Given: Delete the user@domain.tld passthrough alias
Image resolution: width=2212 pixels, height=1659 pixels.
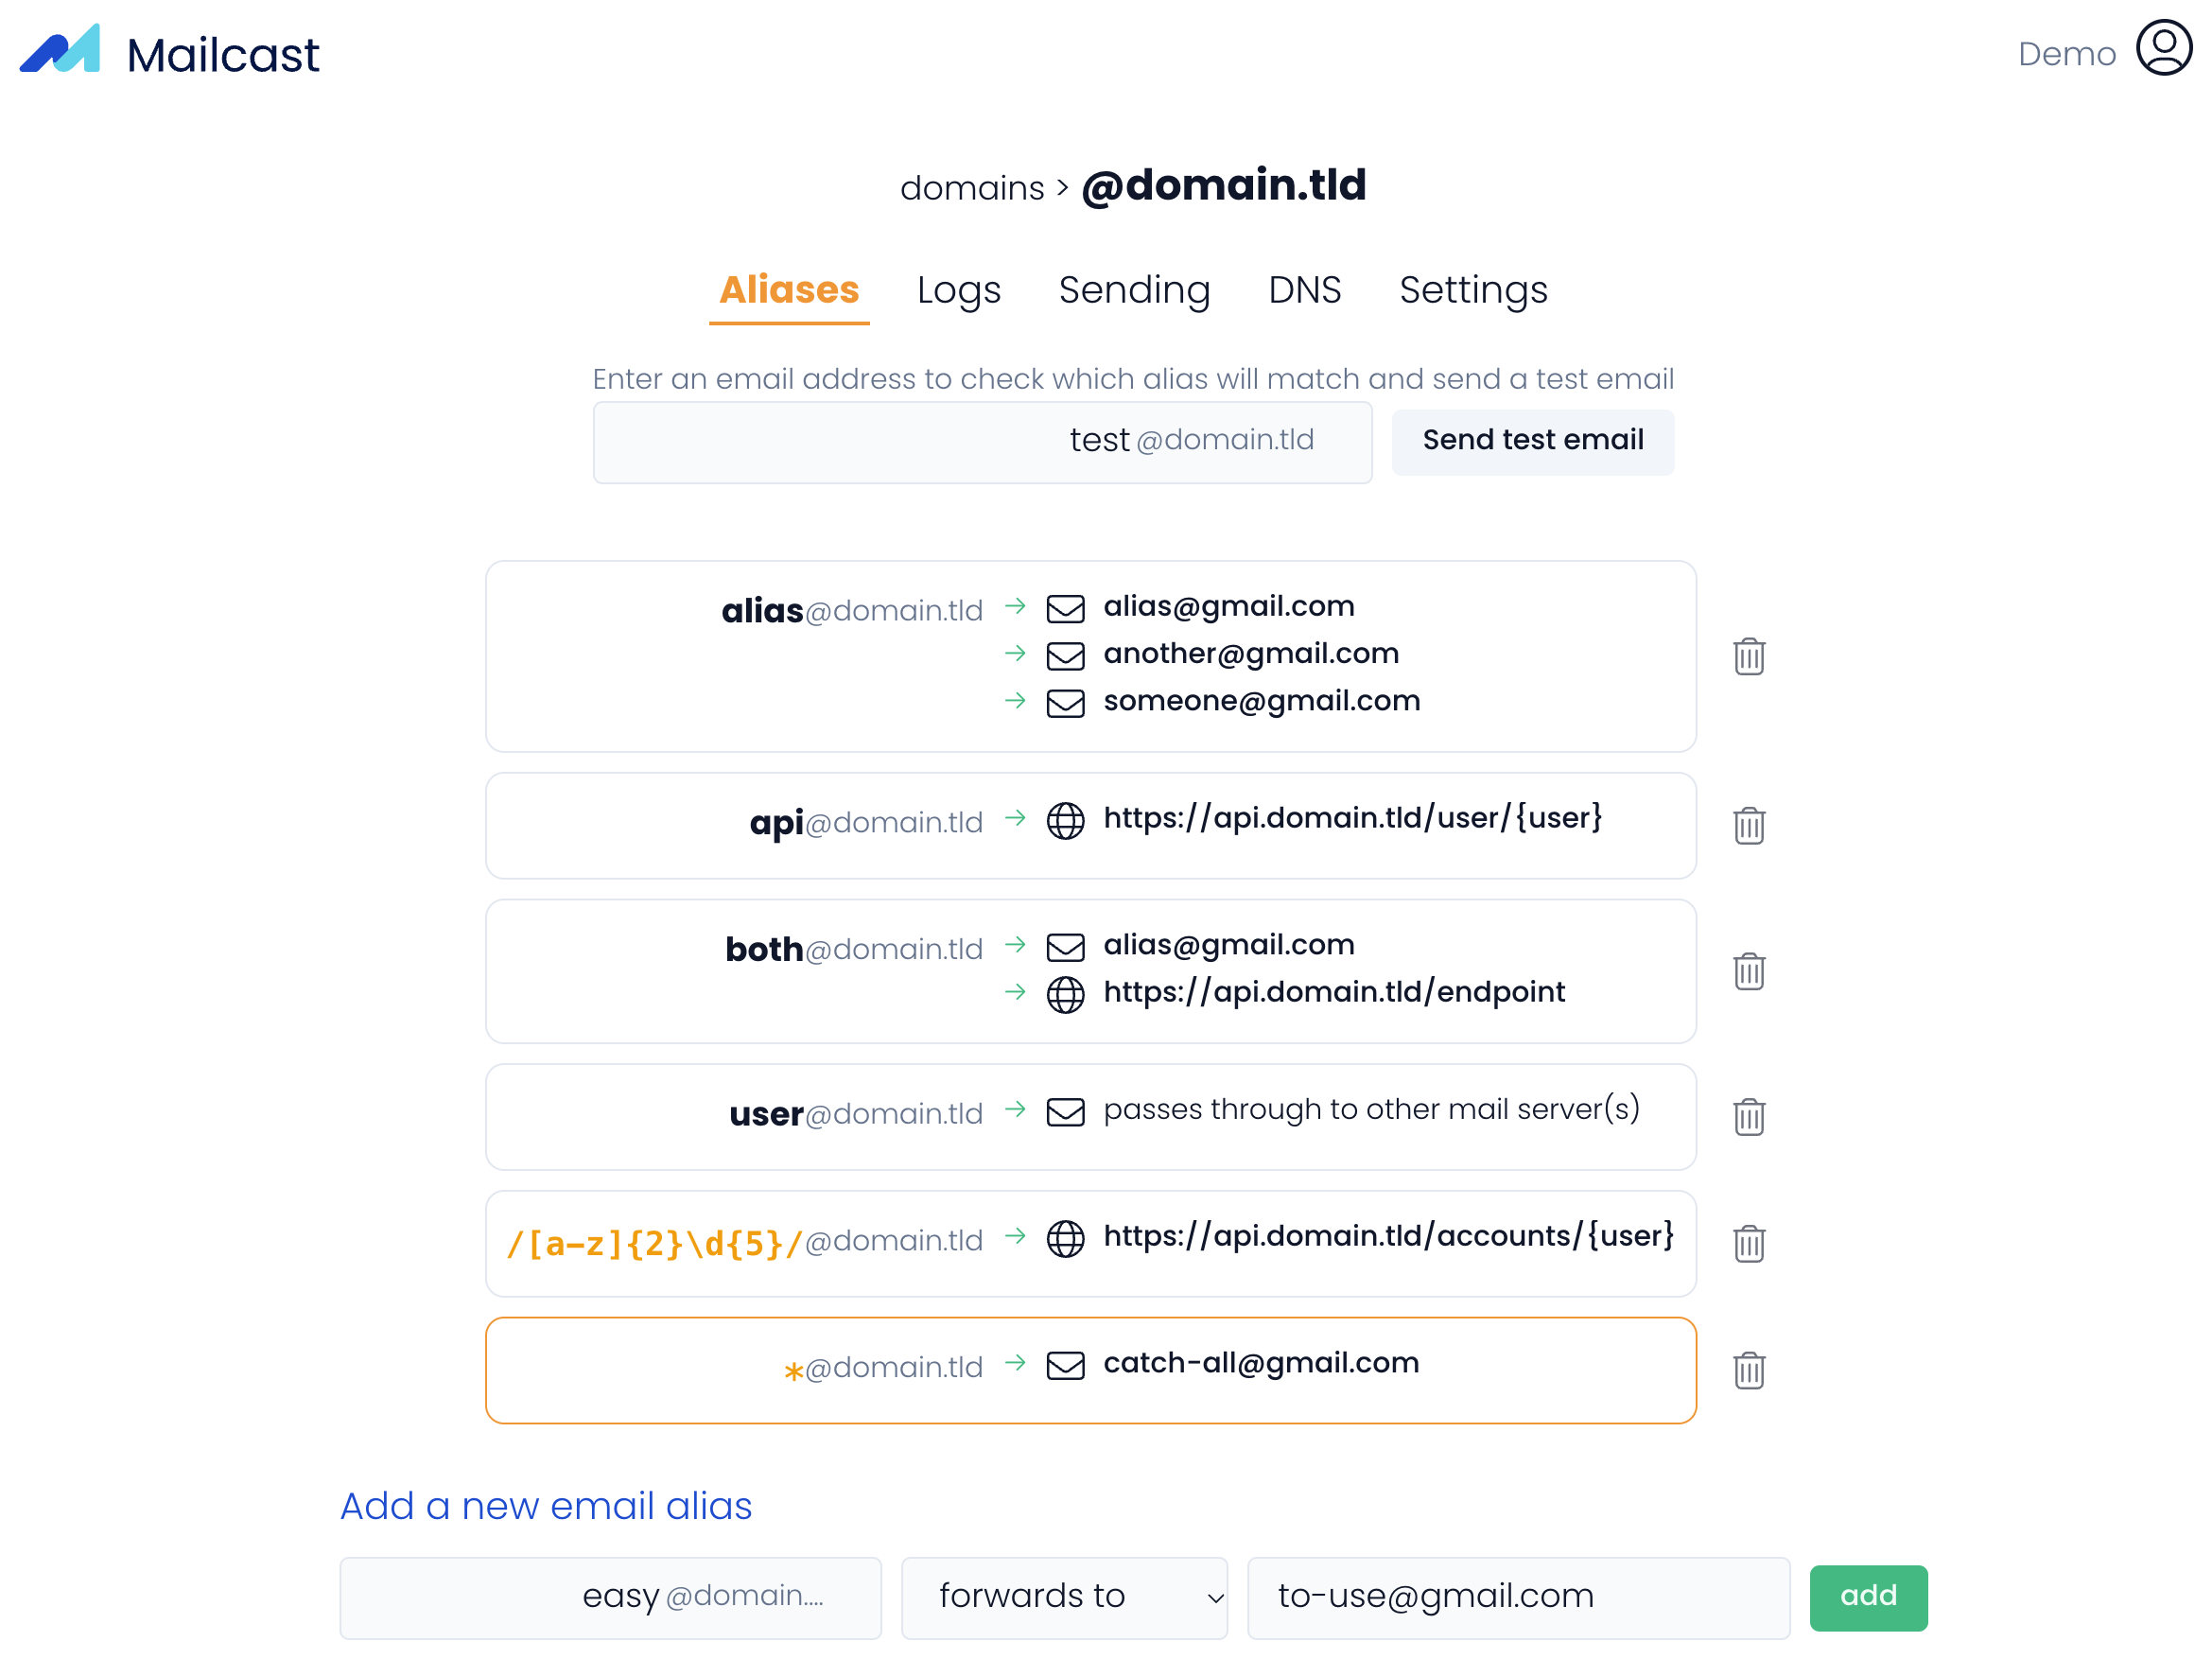Looking at the screenshot, I should coord(1748,1117).
